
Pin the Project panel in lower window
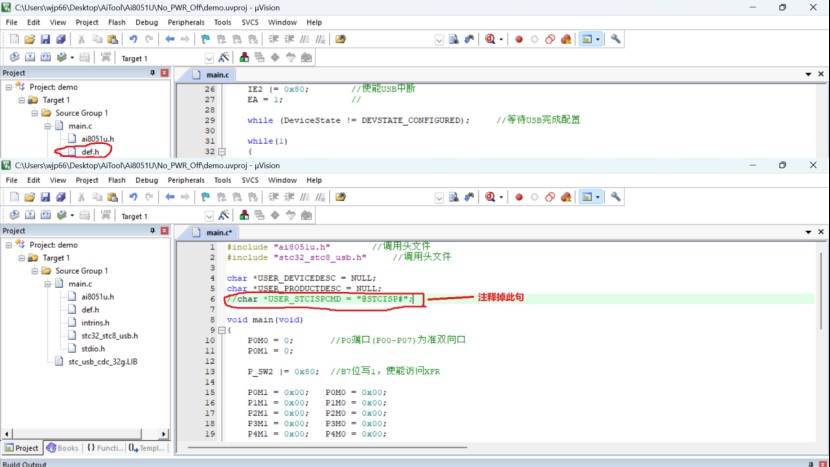coord(152,230)
